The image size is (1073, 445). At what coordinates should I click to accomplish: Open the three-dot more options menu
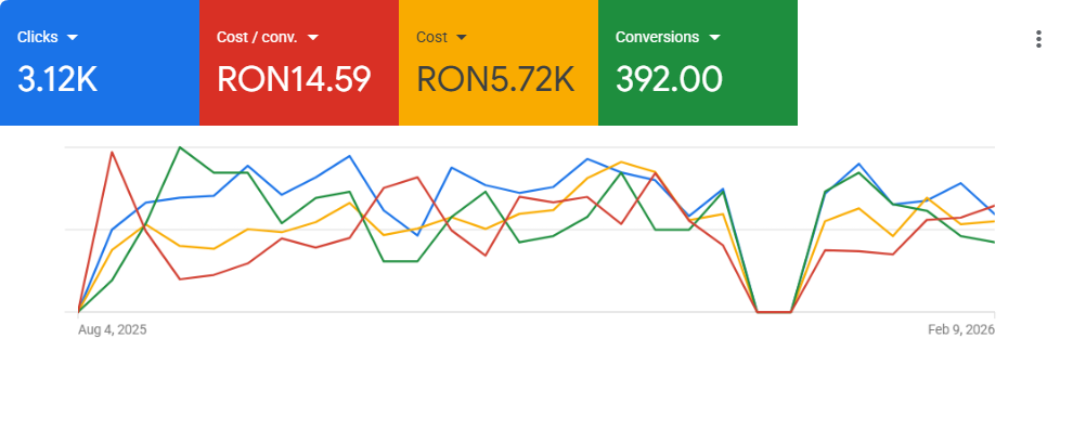(x=1039, y=39)
